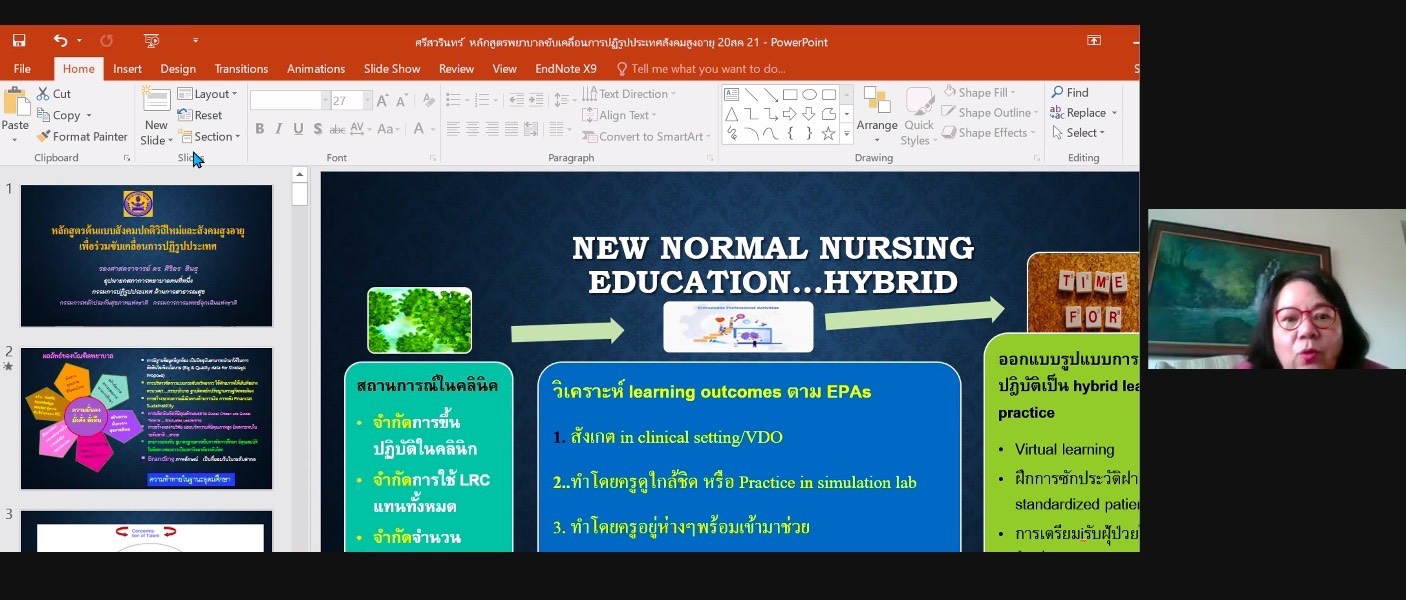Open the Replace dropdown arrow
The width and height of the screenshot is (1406, 600).
tap(1114, 113)
